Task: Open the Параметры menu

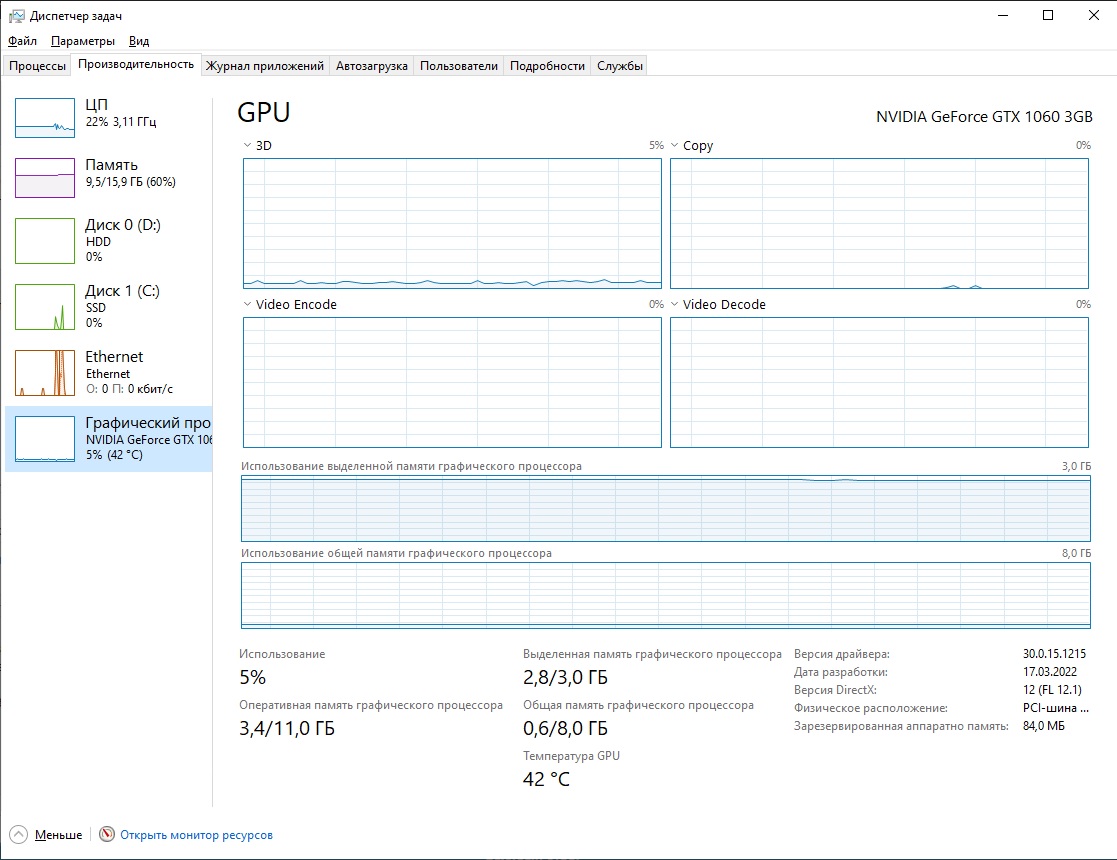Action: pyautogui.click(x=83, y=41)
